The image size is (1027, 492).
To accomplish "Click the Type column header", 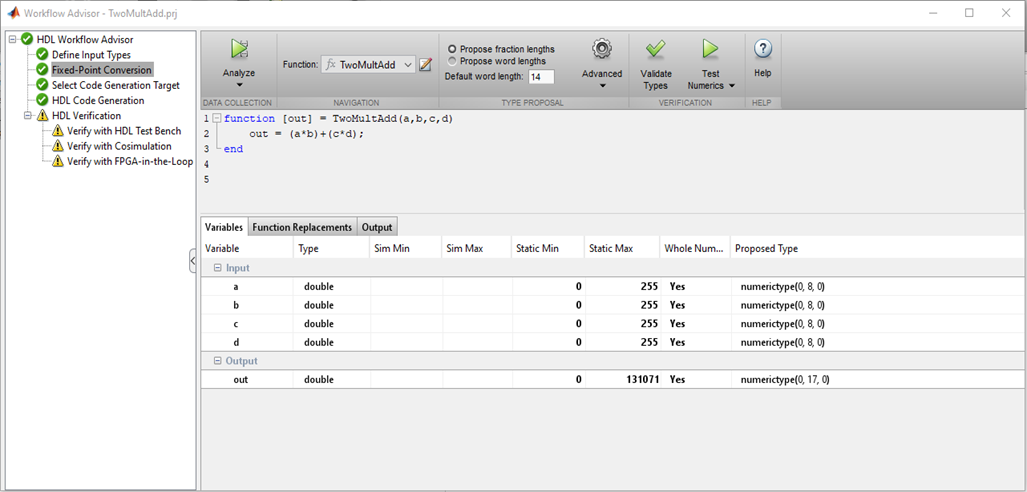I will pos(331,248).
